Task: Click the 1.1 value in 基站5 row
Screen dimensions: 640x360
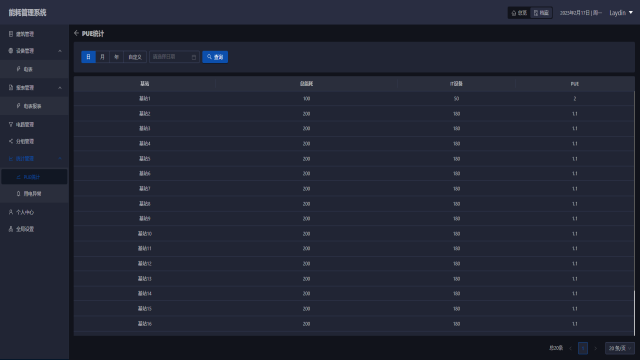Action: point(575,159)
